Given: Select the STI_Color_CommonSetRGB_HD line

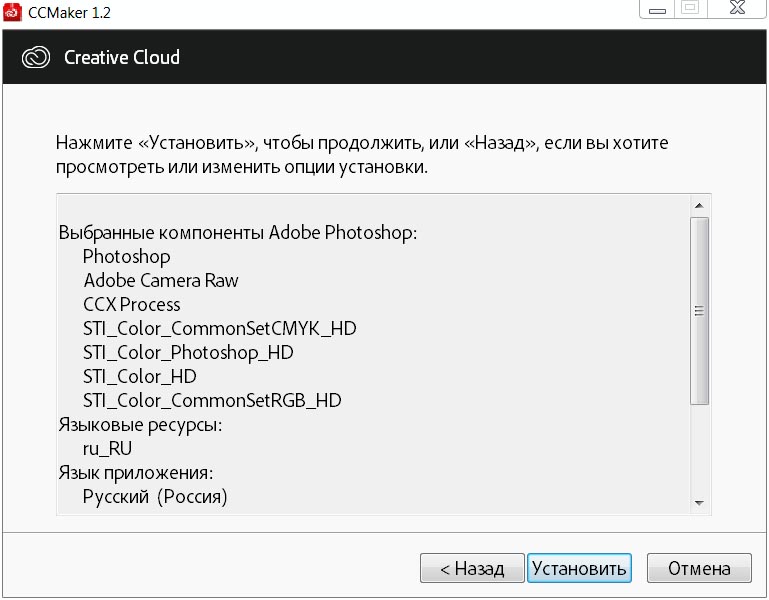Looking at the screenshot, I should coord(212,401).
